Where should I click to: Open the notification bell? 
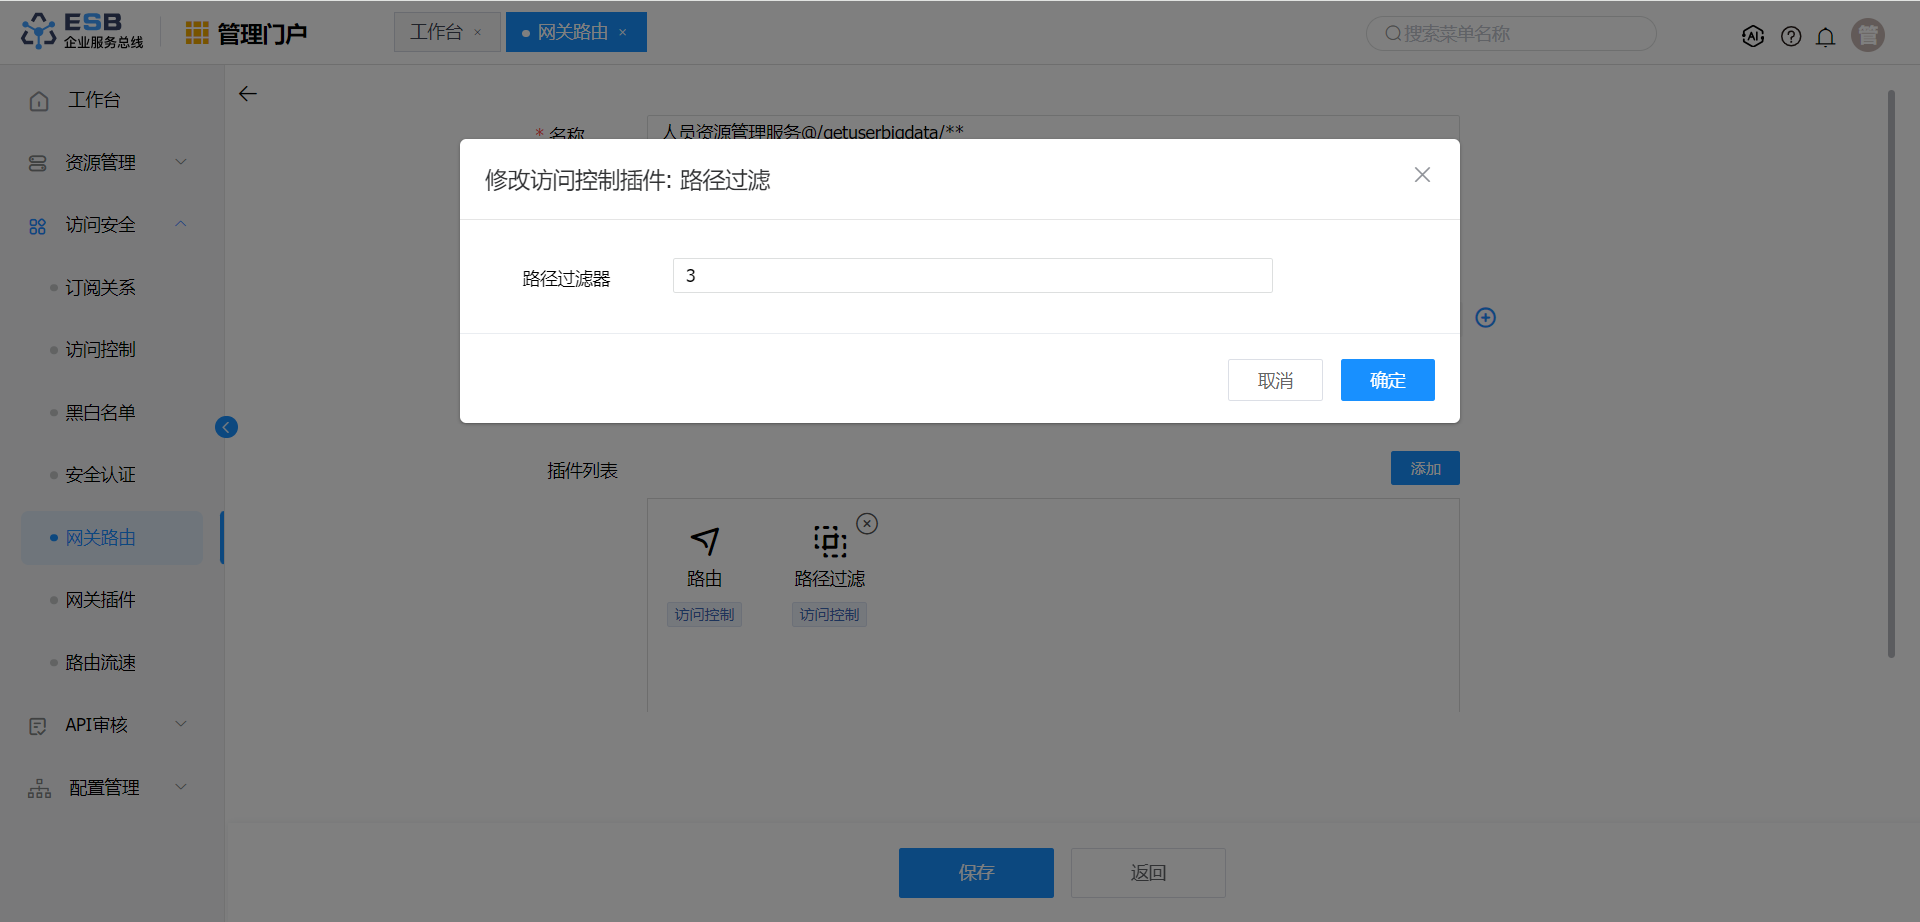[1825, 37]
